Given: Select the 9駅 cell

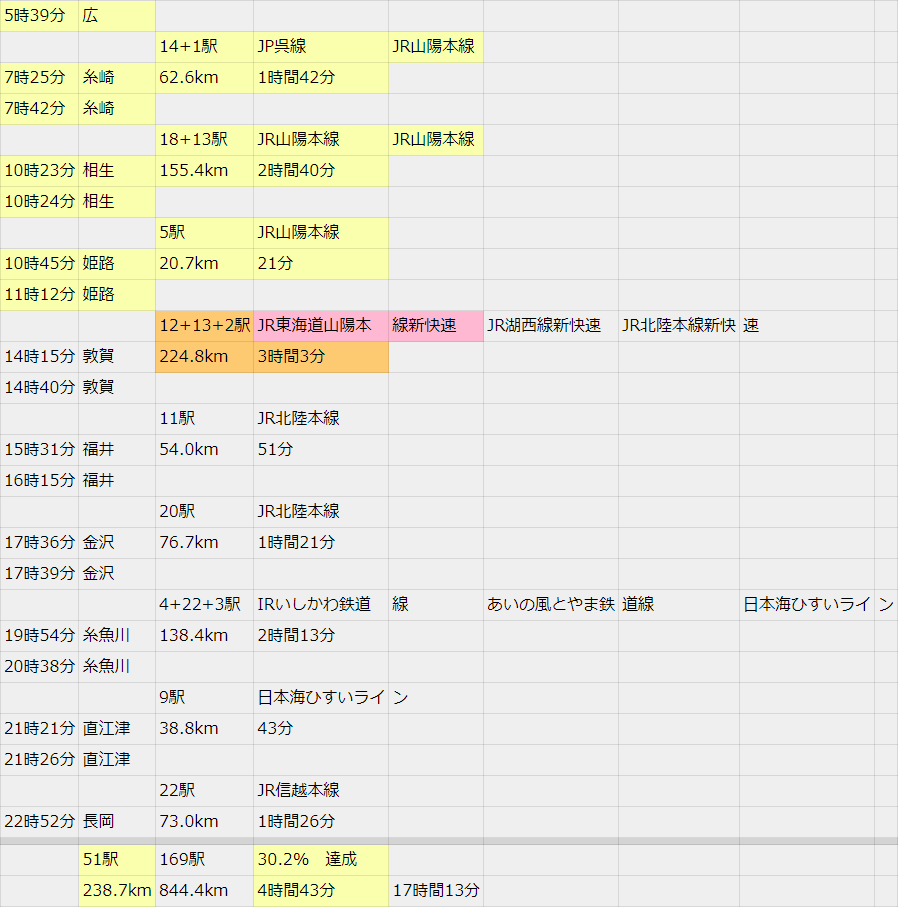Looking at the screenshot, I should [x=204, y=698].
